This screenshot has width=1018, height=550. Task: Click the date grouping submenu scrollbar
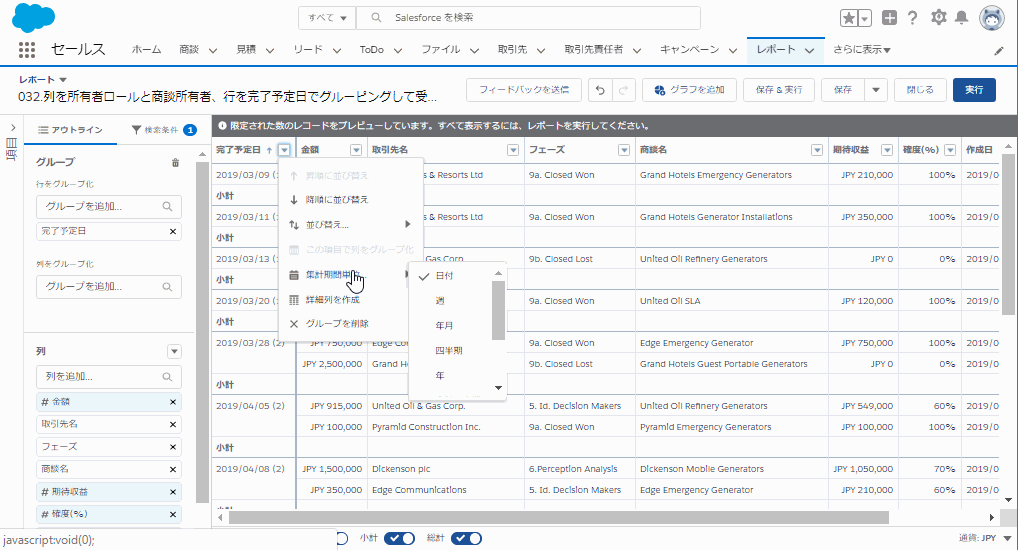click(x=498, y=311)
